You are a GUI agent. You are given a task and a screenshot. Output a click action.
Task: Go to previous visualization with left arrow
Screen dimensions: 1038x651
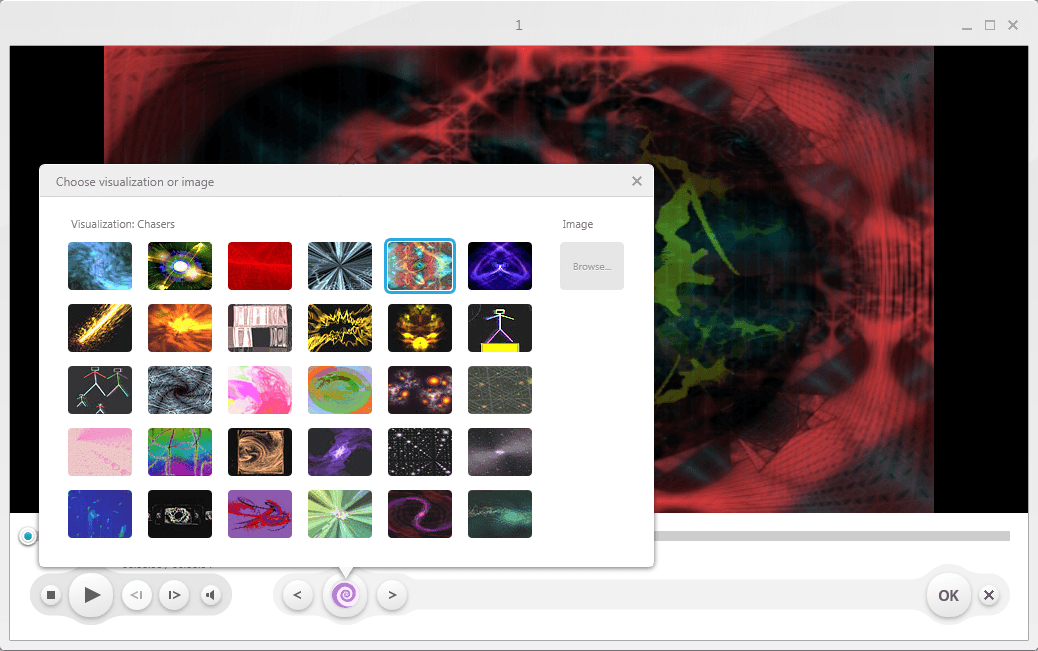point(296,596)
